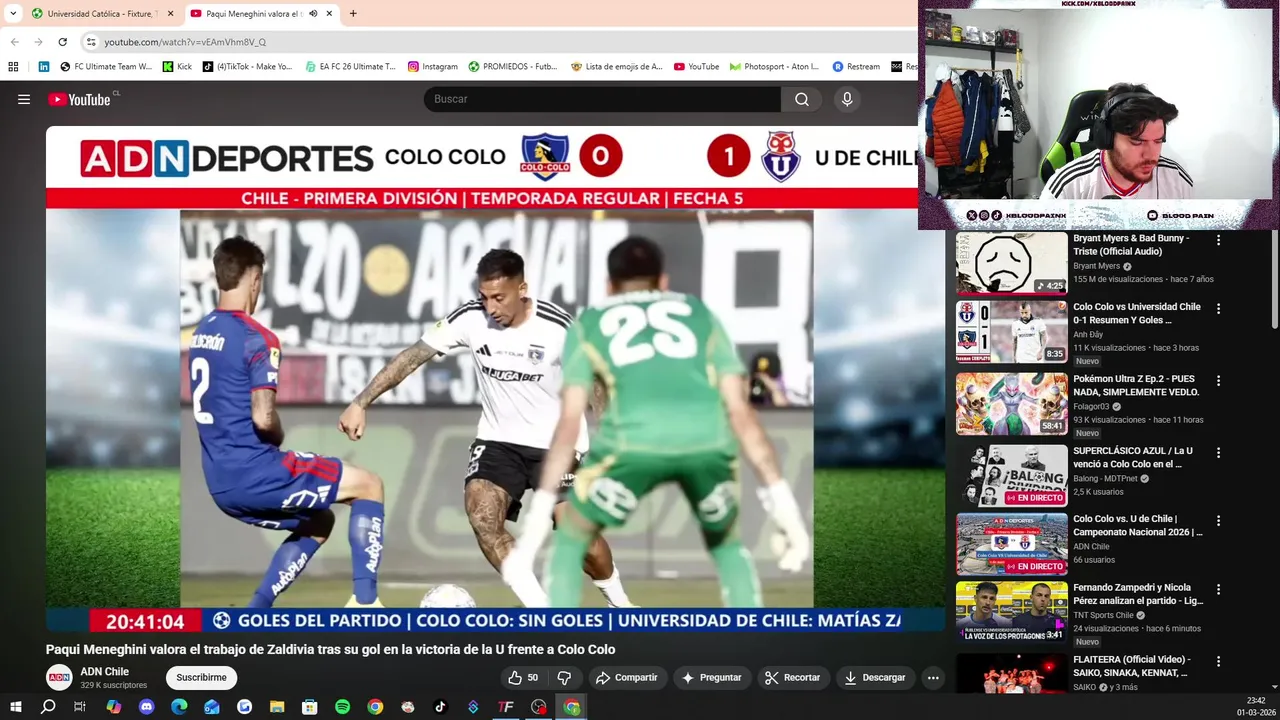Screen dimensions: 1280x720
Task: Like the video with thumbs-up button
Action: tap(523, 678)
